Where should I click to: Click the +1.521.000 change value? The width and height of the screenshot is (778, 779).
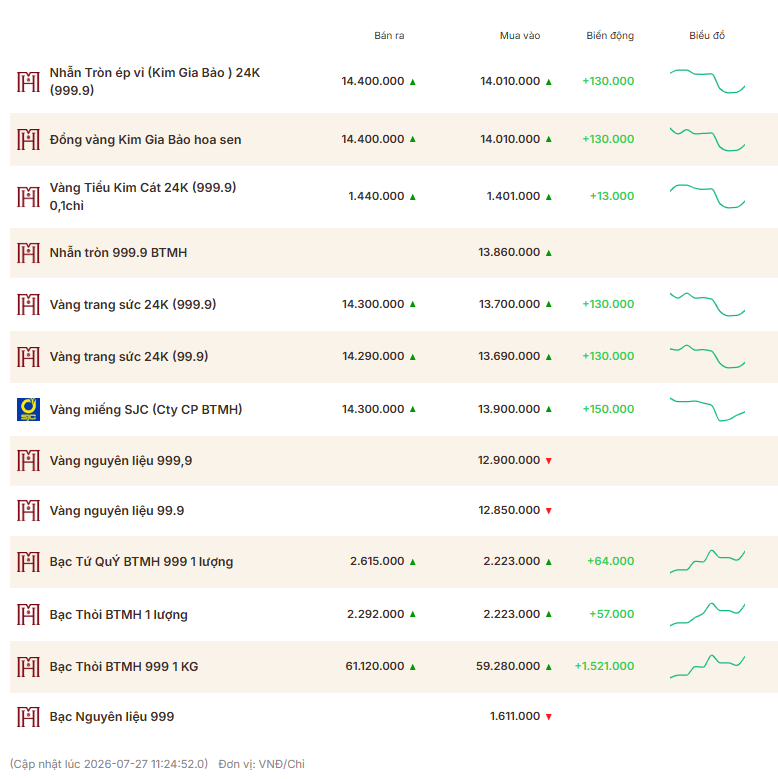(604, 666)
